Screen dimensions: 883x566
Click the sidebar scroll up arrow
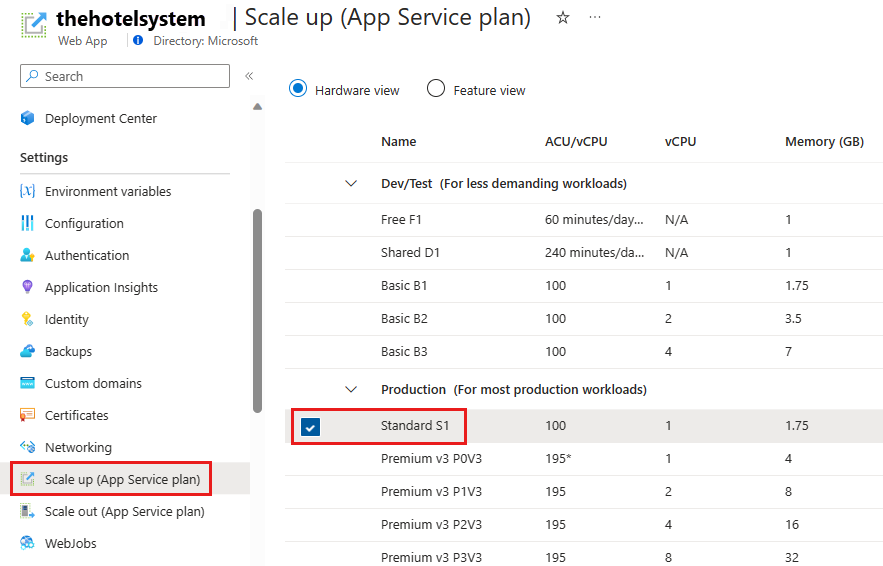point(257,106)
